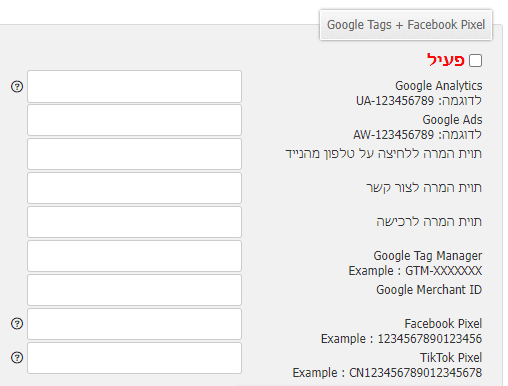Image resolution: width=508 pixels, height=386 pixels.
Task: Focus the תוית המרה לצור קשר field
Action: coord(134,188)
